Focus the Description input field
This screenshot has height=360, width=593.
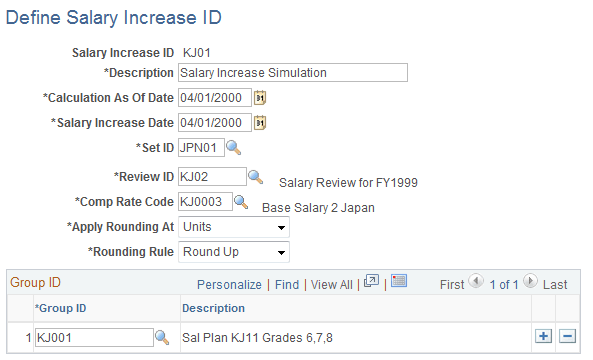[x=293, y=73]
